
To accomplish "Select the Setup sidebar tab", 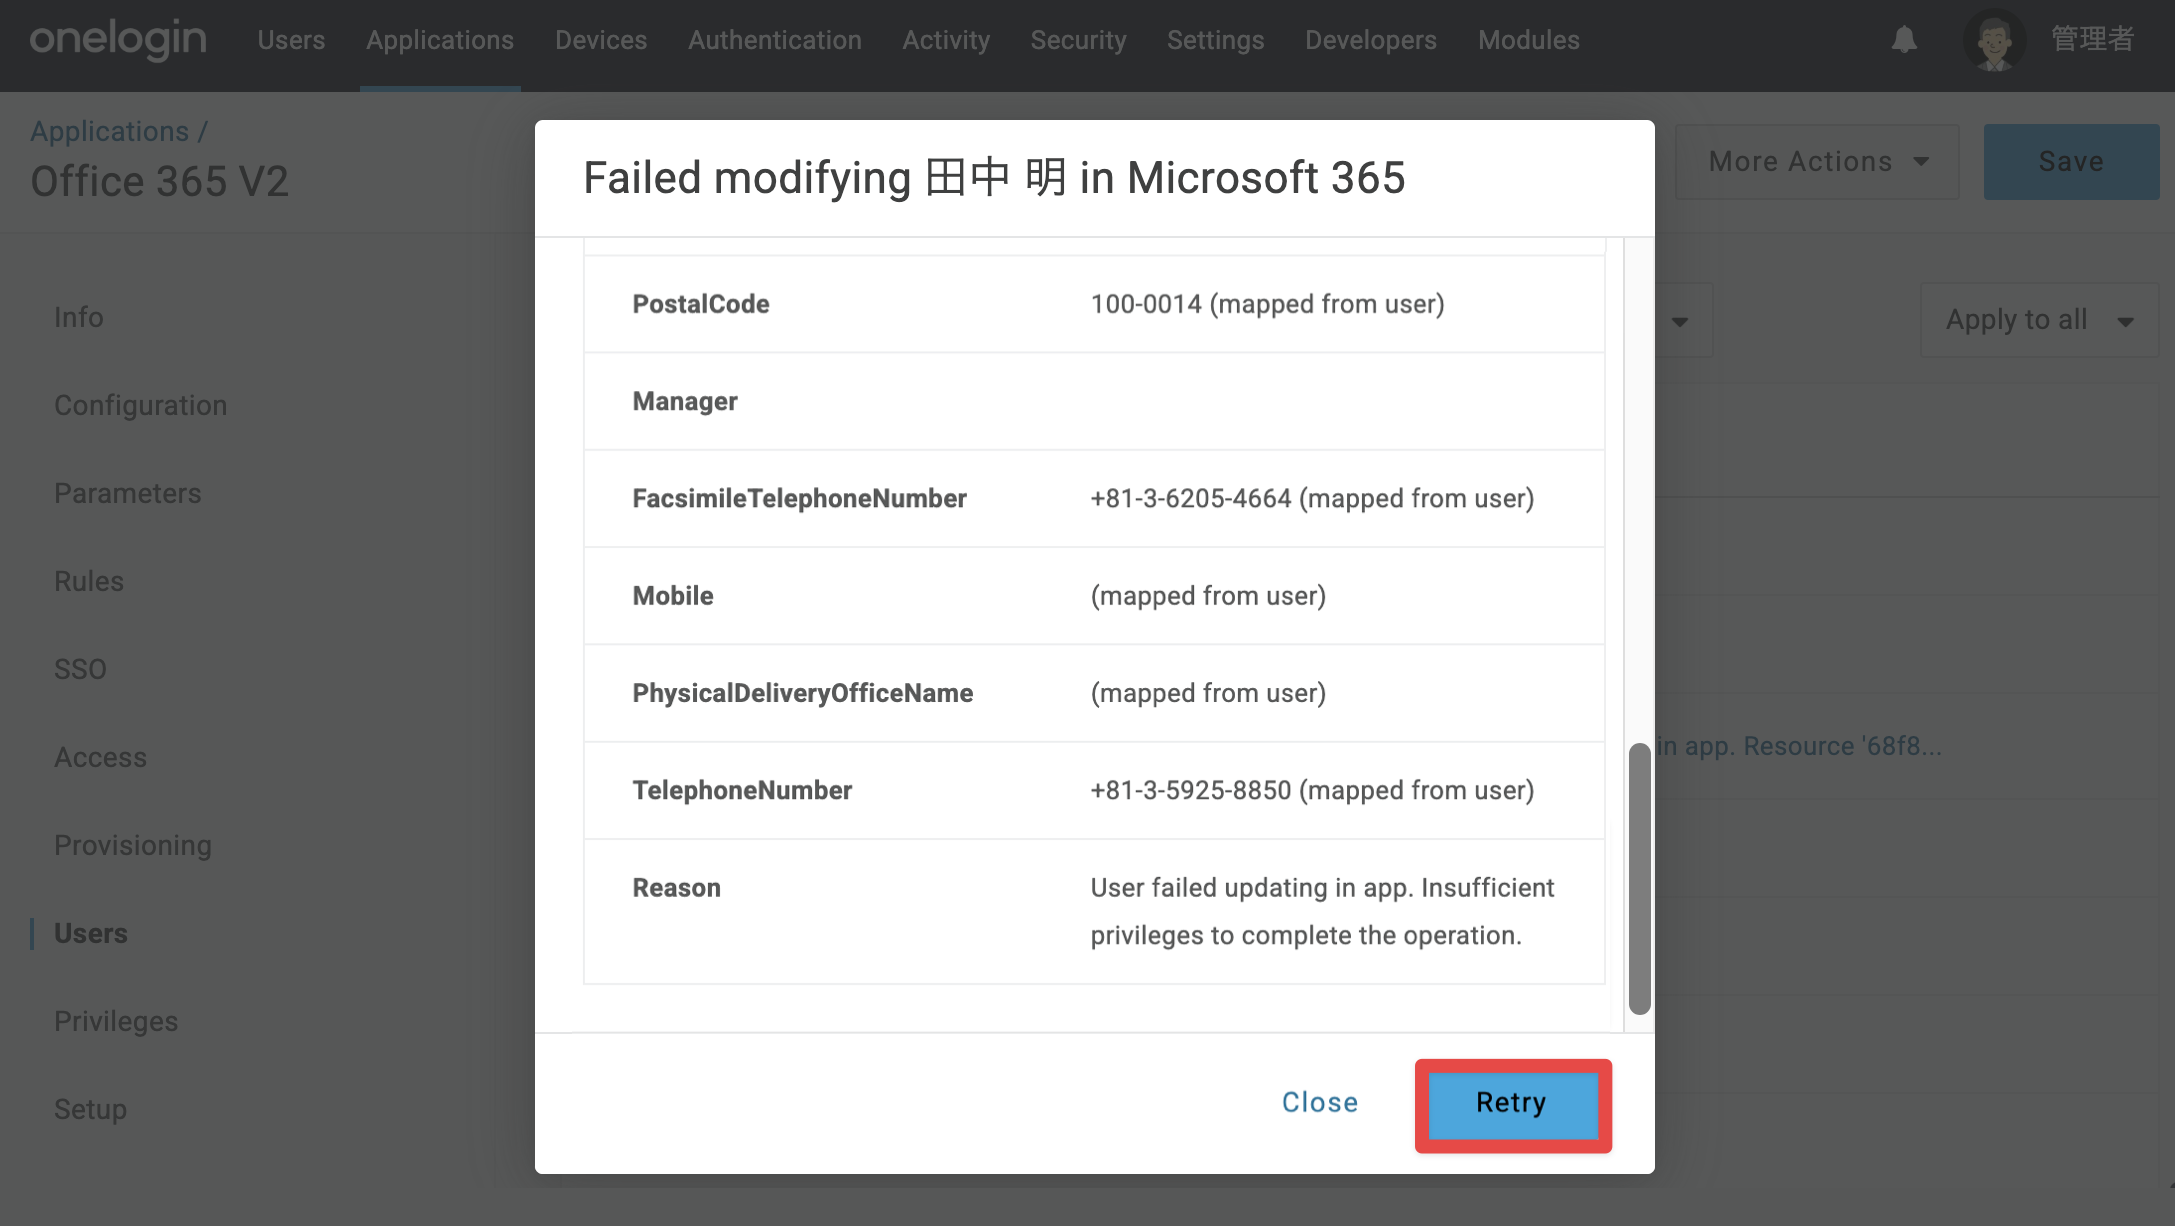I will (90, 1109).
